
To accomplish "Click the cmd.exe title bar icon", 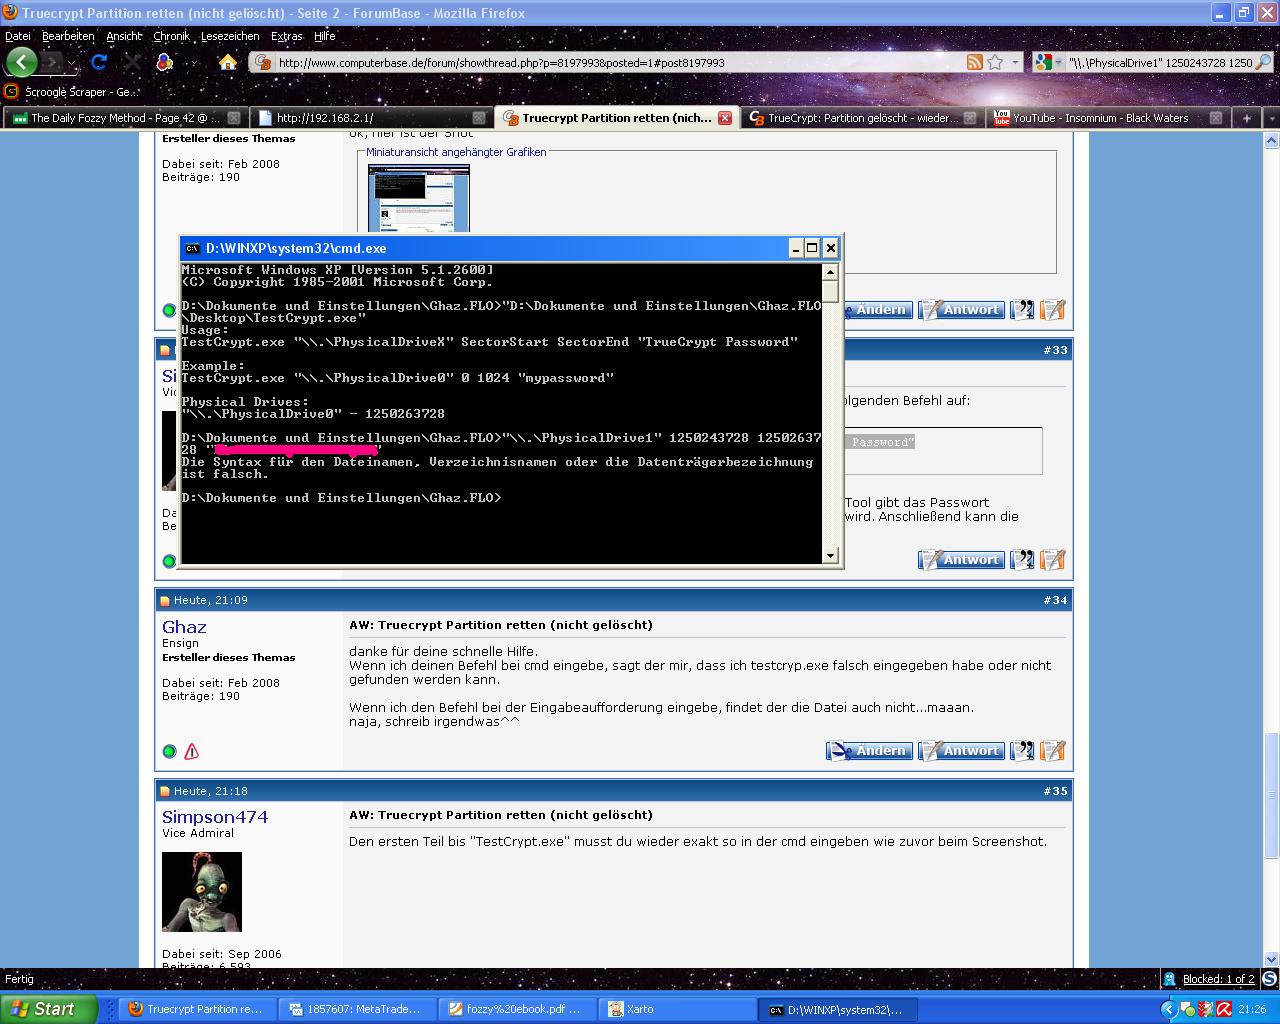I will [192, 248].
